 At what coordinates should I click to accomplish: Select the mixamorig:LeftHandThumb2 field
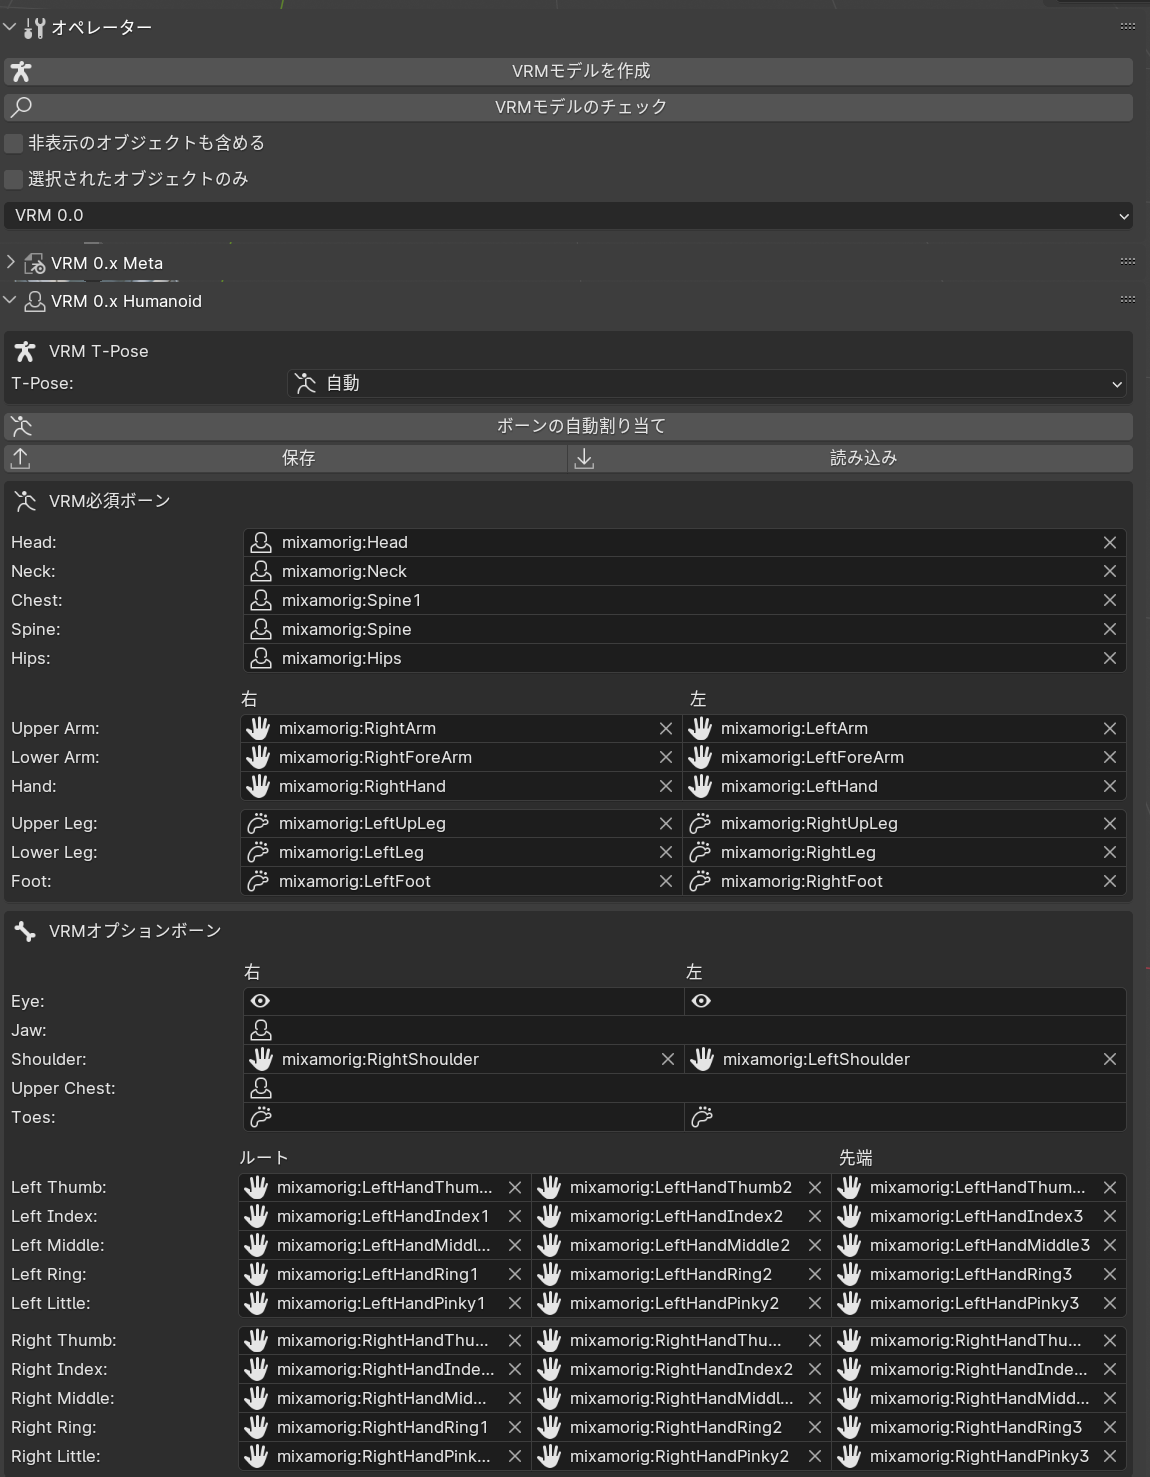tap(680, 1187)
